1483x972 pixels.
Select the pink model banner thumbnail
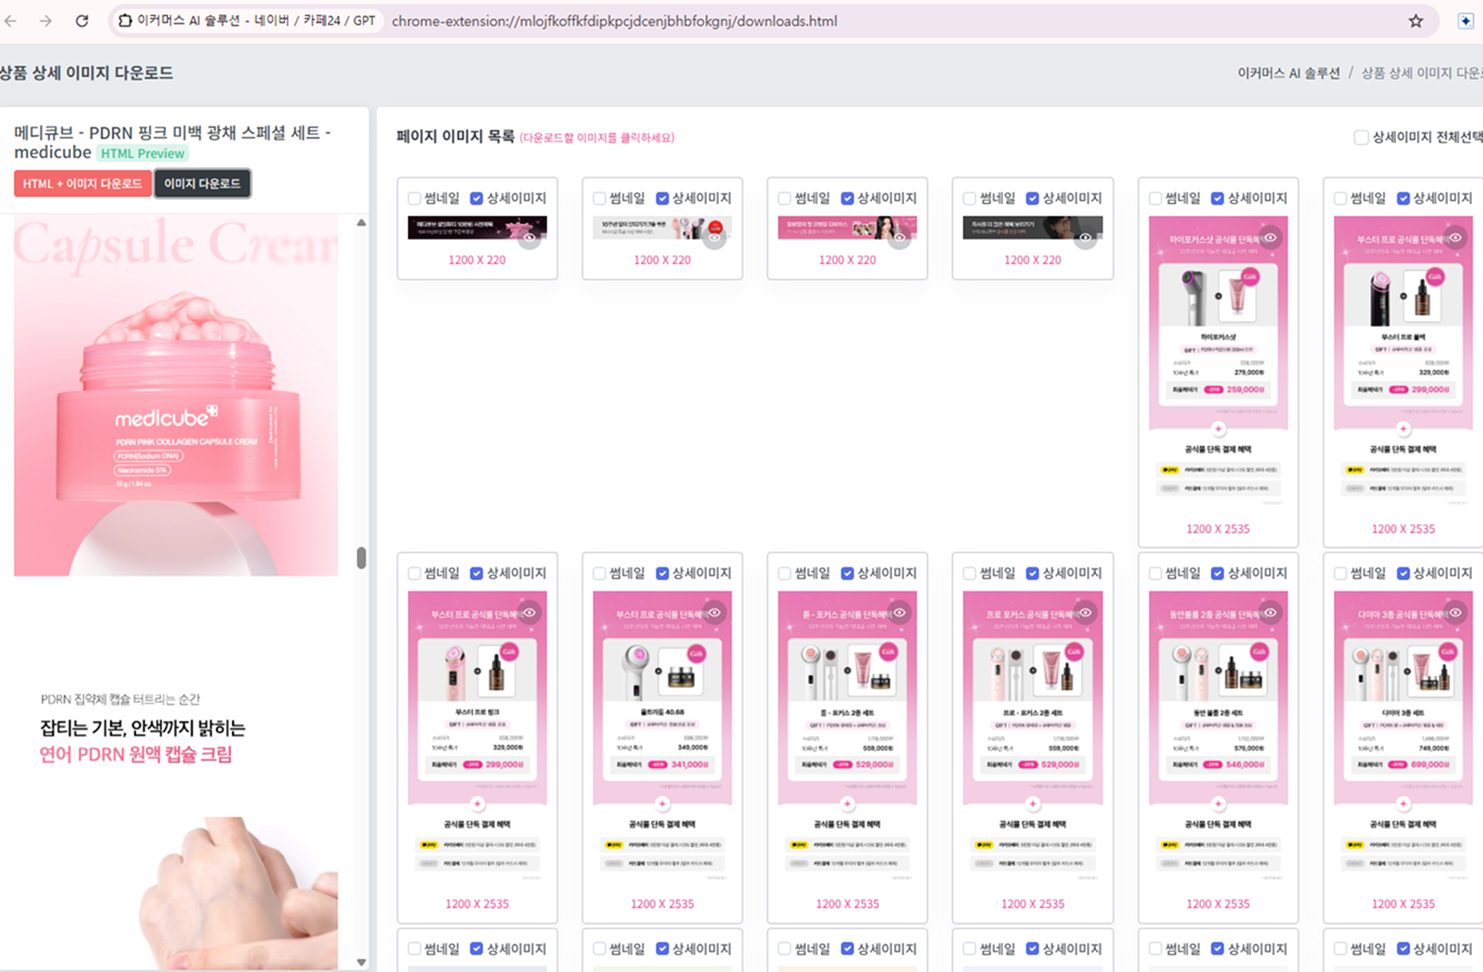(x=847, y=228)
